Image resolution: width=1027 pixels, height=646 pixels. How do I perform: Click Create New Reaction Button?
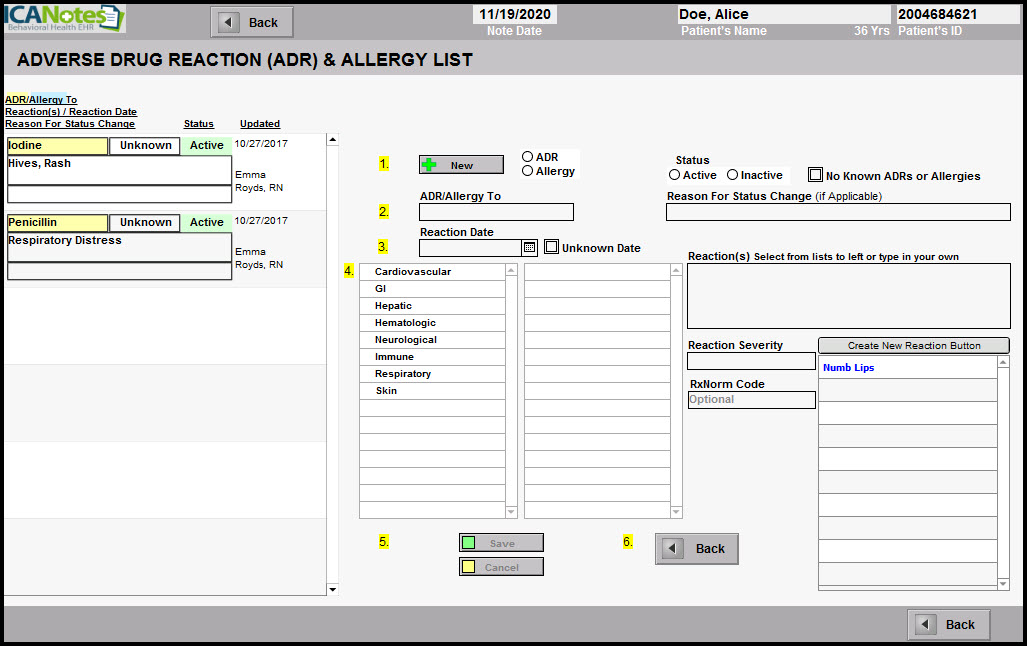(x=913, y=346)
